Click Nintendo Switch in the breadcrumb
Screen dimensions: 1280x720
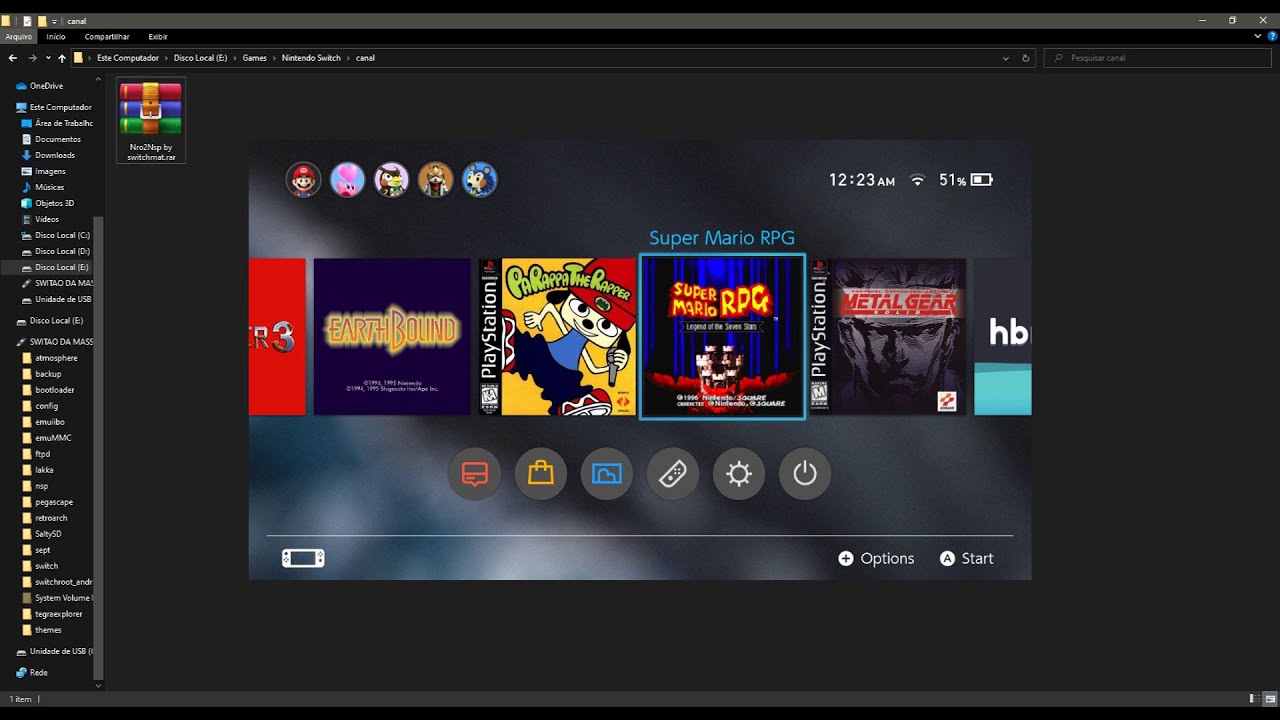pos(311,58)
